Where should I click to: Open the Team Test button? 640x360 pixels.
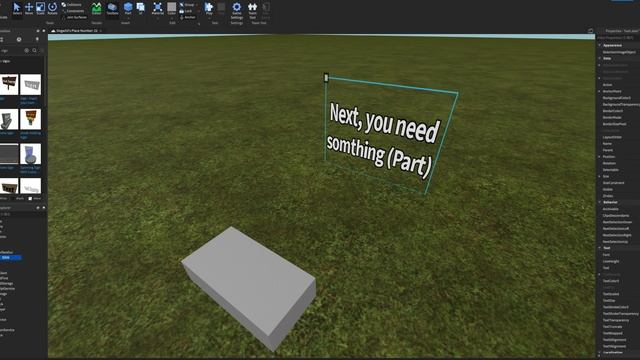click(253, 10)
